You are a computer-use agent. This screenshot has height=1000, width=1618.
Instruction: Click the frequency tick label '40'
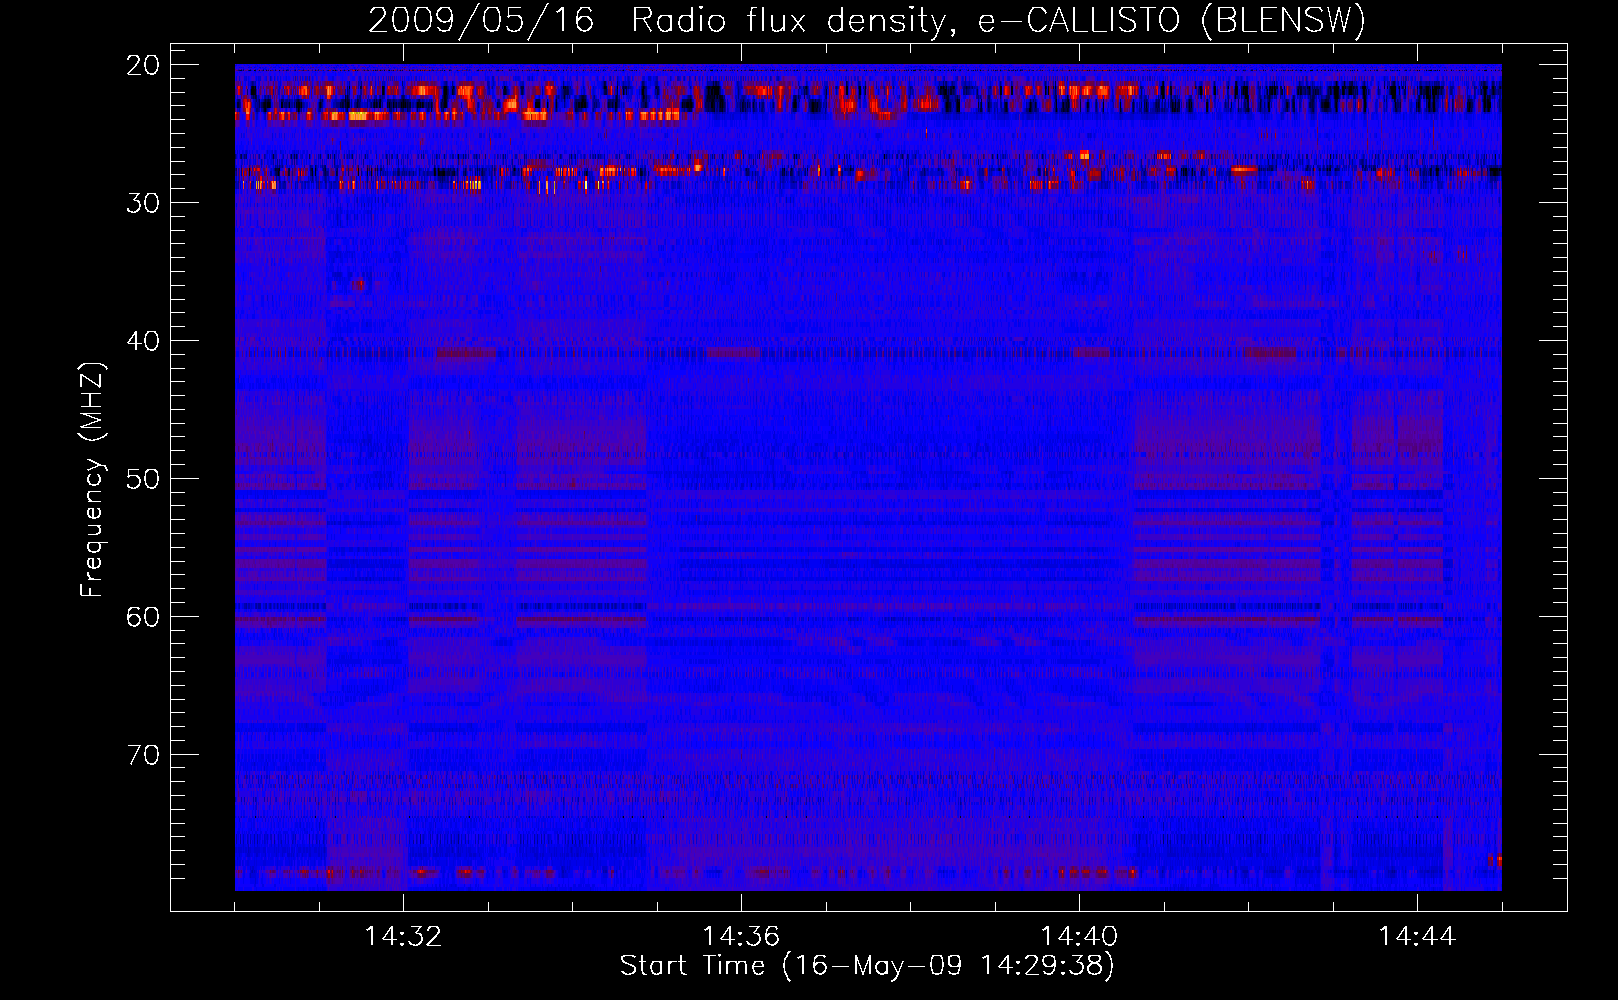coord(143,341)
